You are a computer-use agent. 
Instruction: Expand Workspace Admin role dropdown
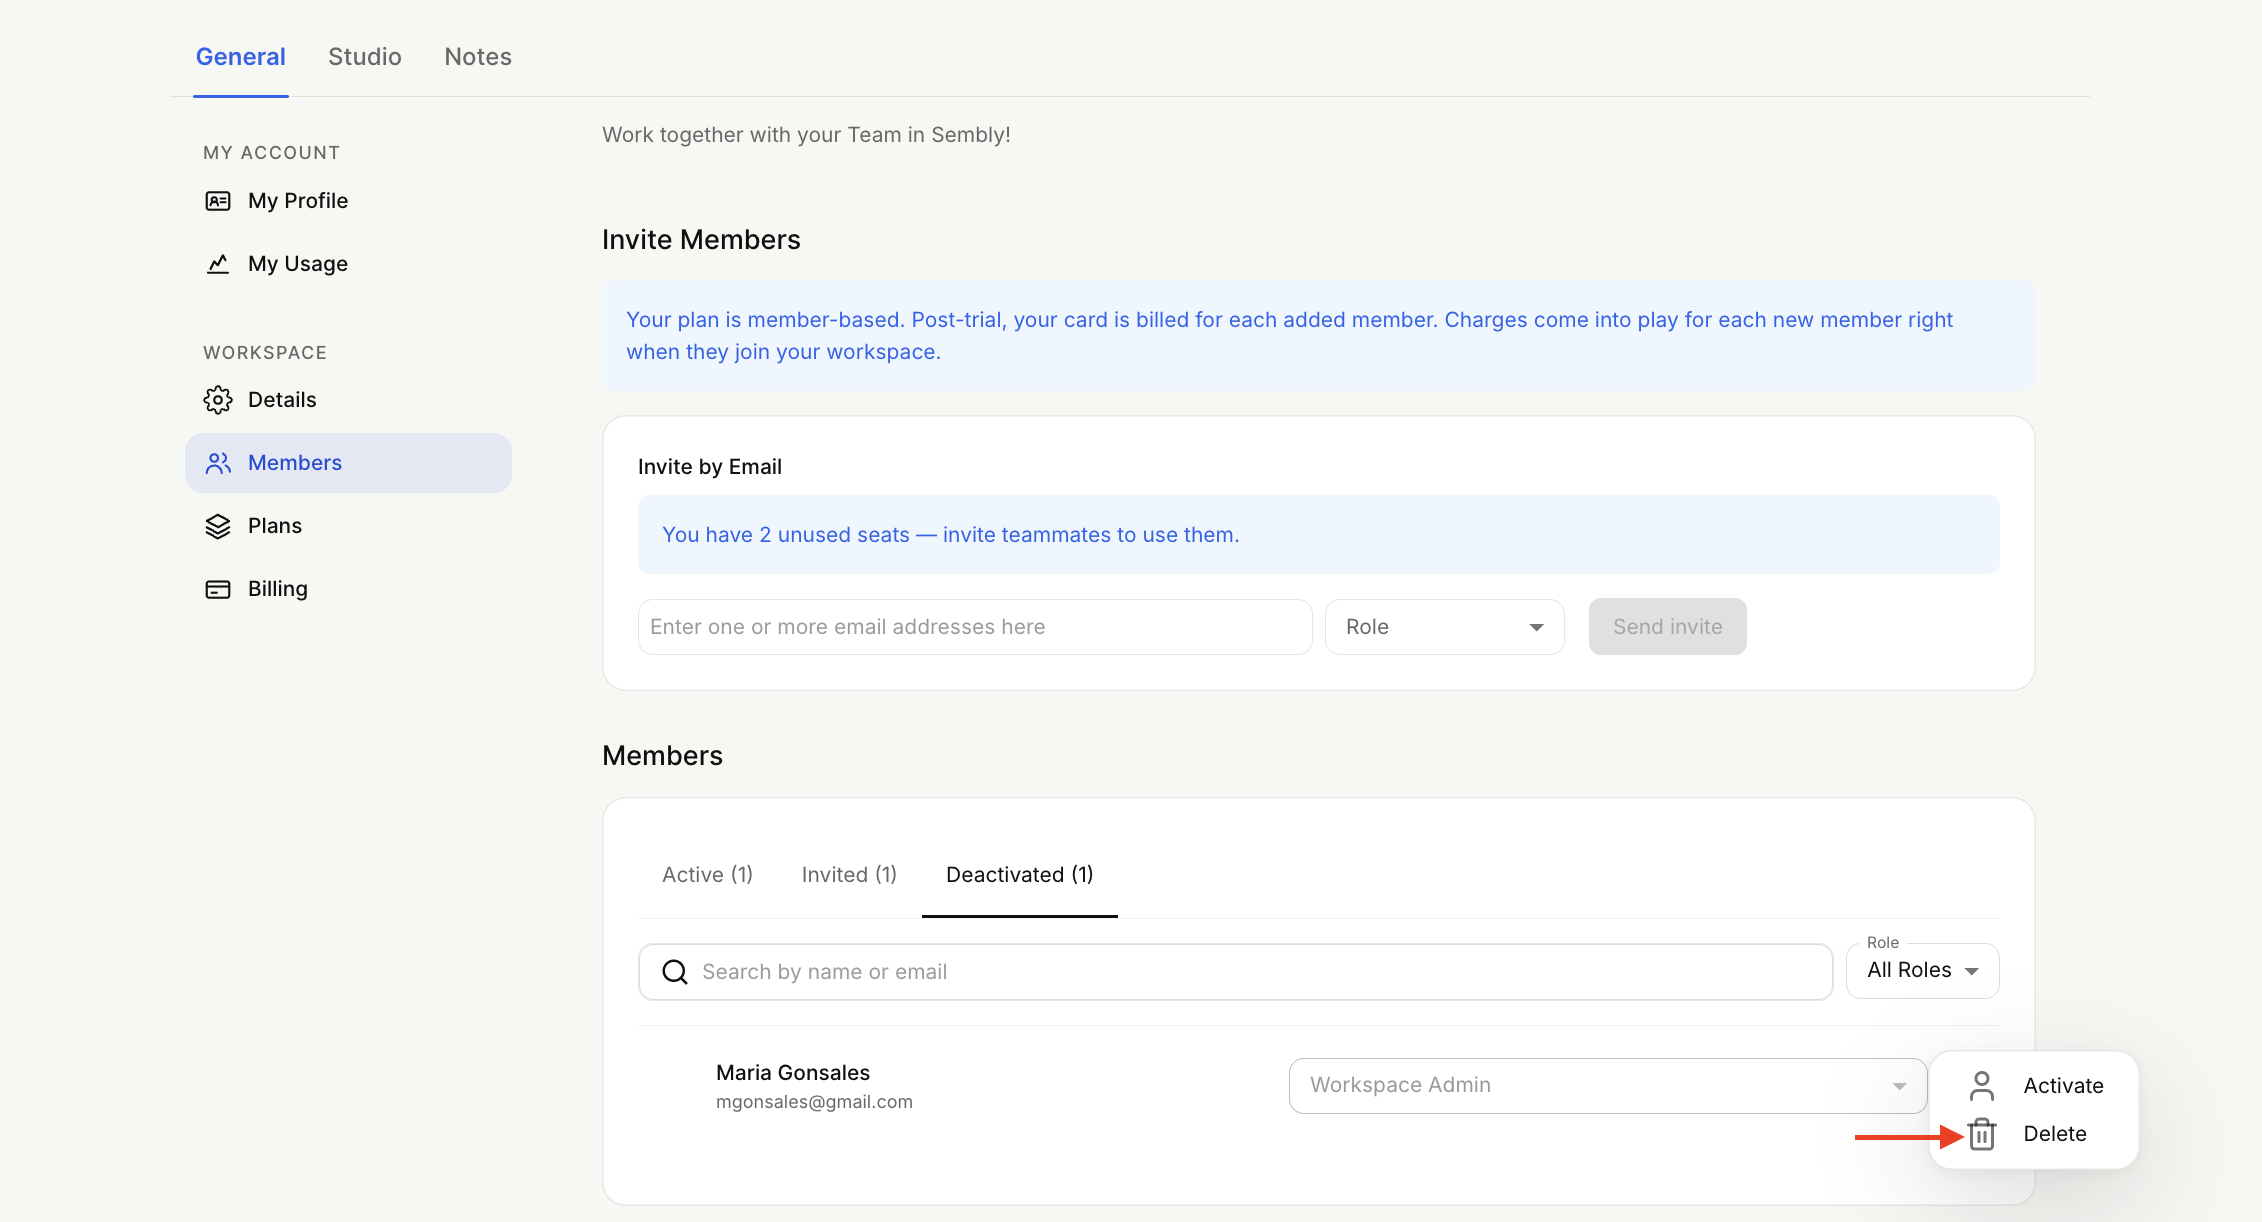click(1607, 1086)
